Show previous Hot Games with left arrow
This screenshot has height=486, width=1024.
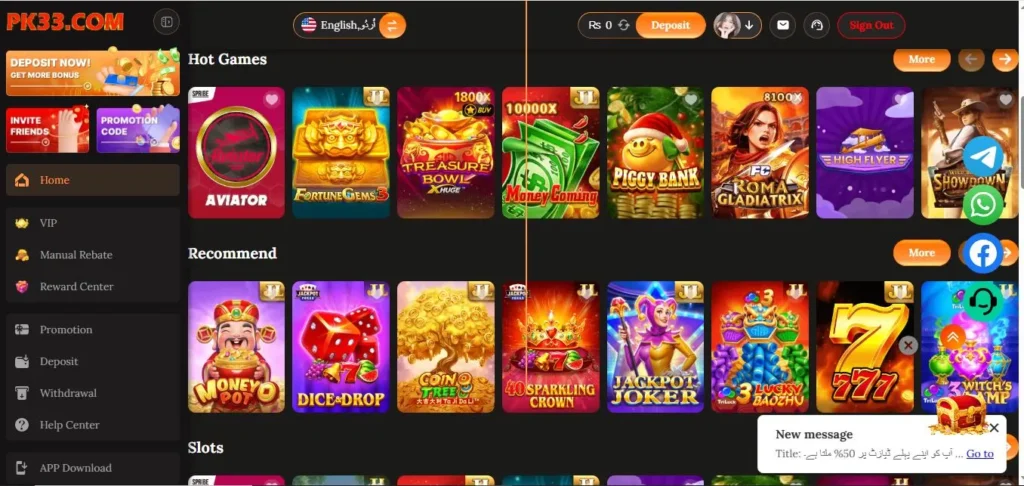click(971, 59)
